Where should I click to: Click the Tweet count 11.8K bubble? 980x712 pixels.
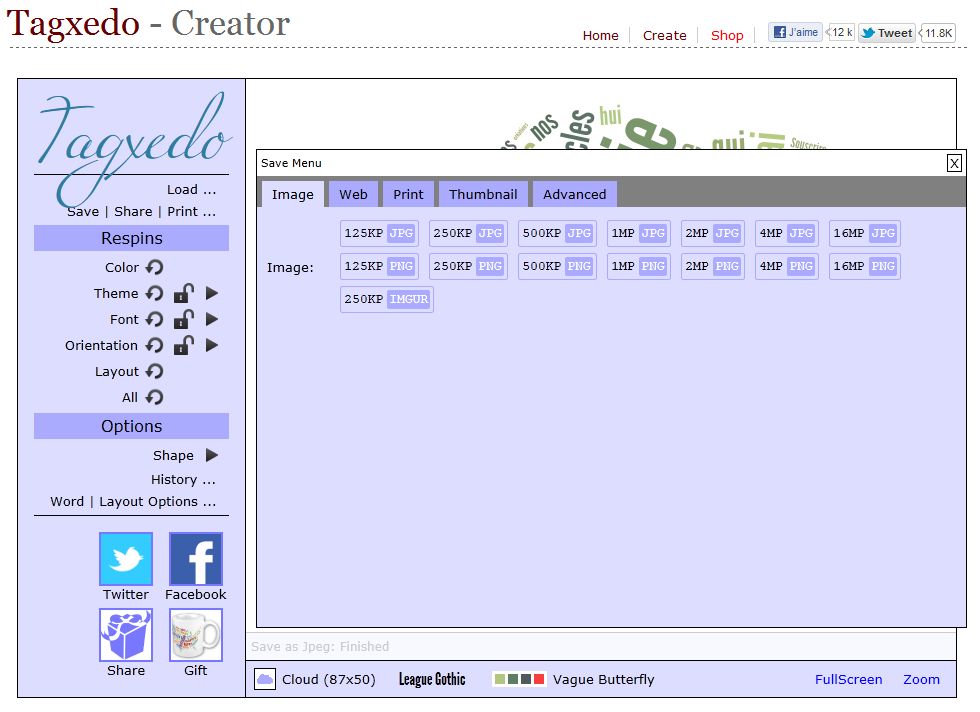click(938, 33)
